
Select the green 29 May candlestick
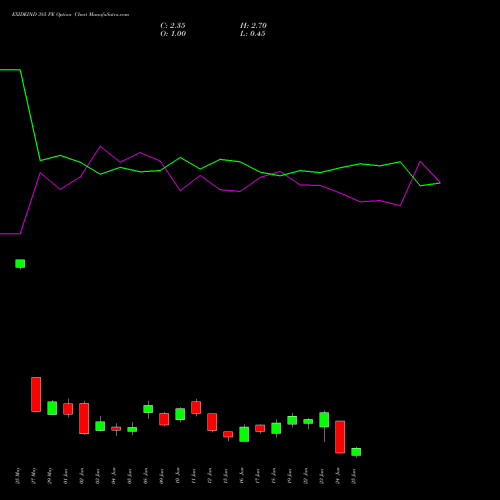click(52, 408)
